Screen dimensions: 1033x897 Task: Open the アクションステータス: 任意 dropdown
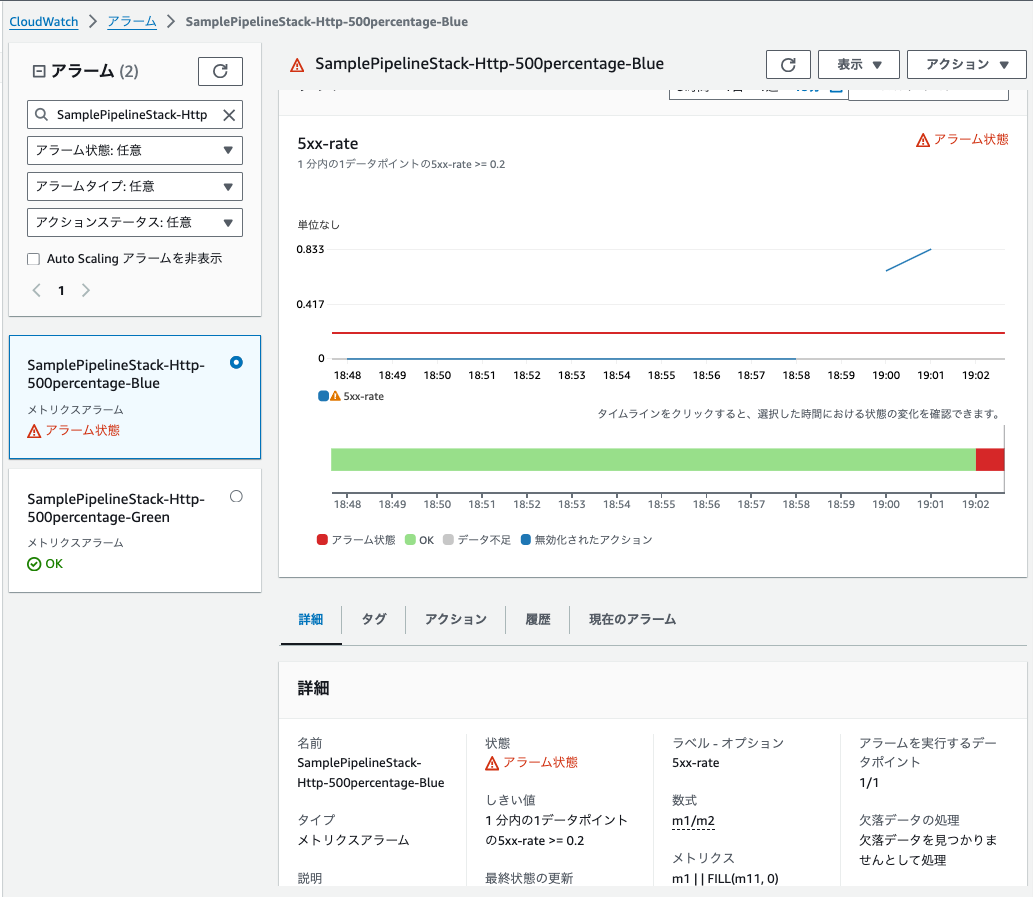135,223
